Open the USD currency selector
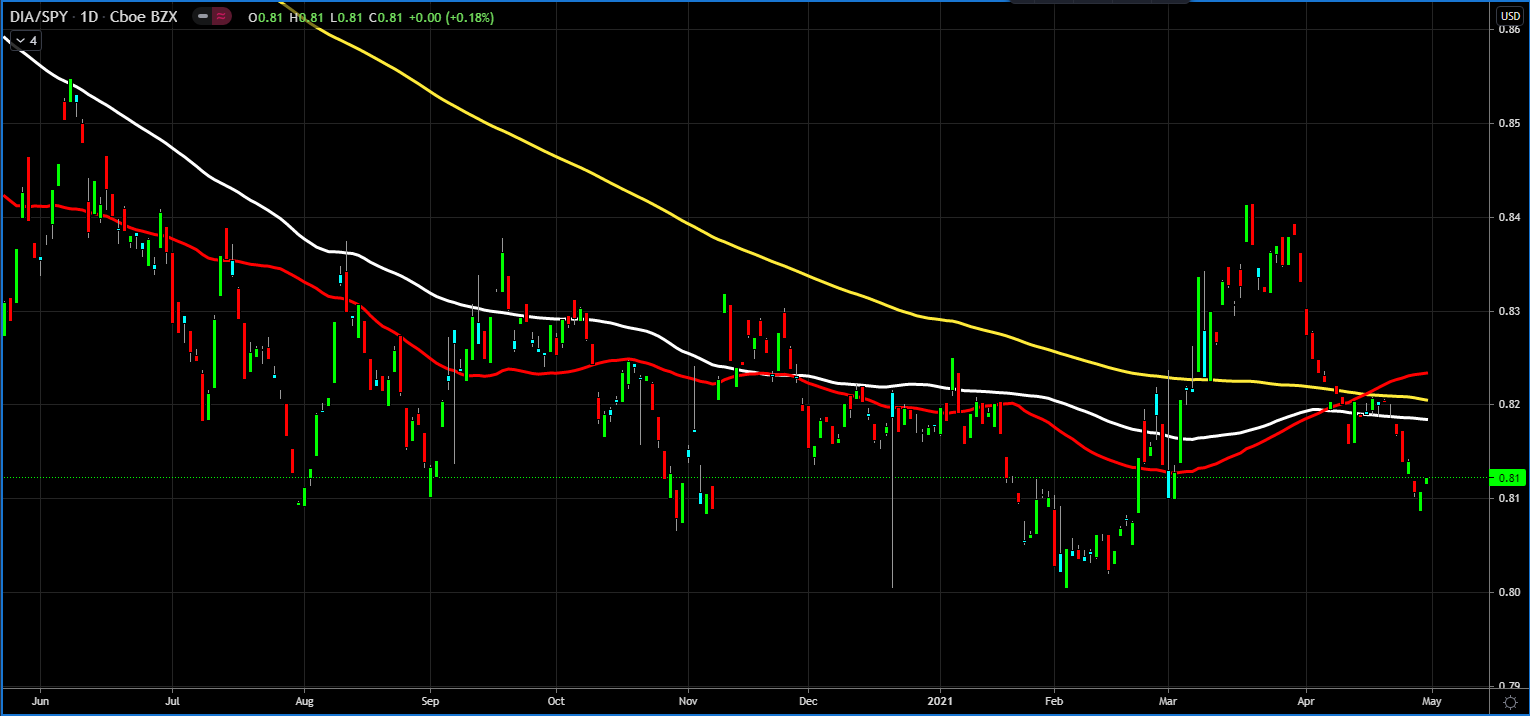Image resolution: width=1530 pixels, height=716 pixels. (x=1509, y=17)
